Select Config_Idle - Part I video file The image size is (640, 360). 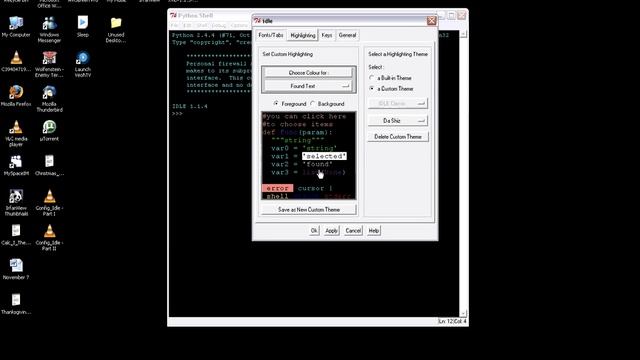coord(49,202)
